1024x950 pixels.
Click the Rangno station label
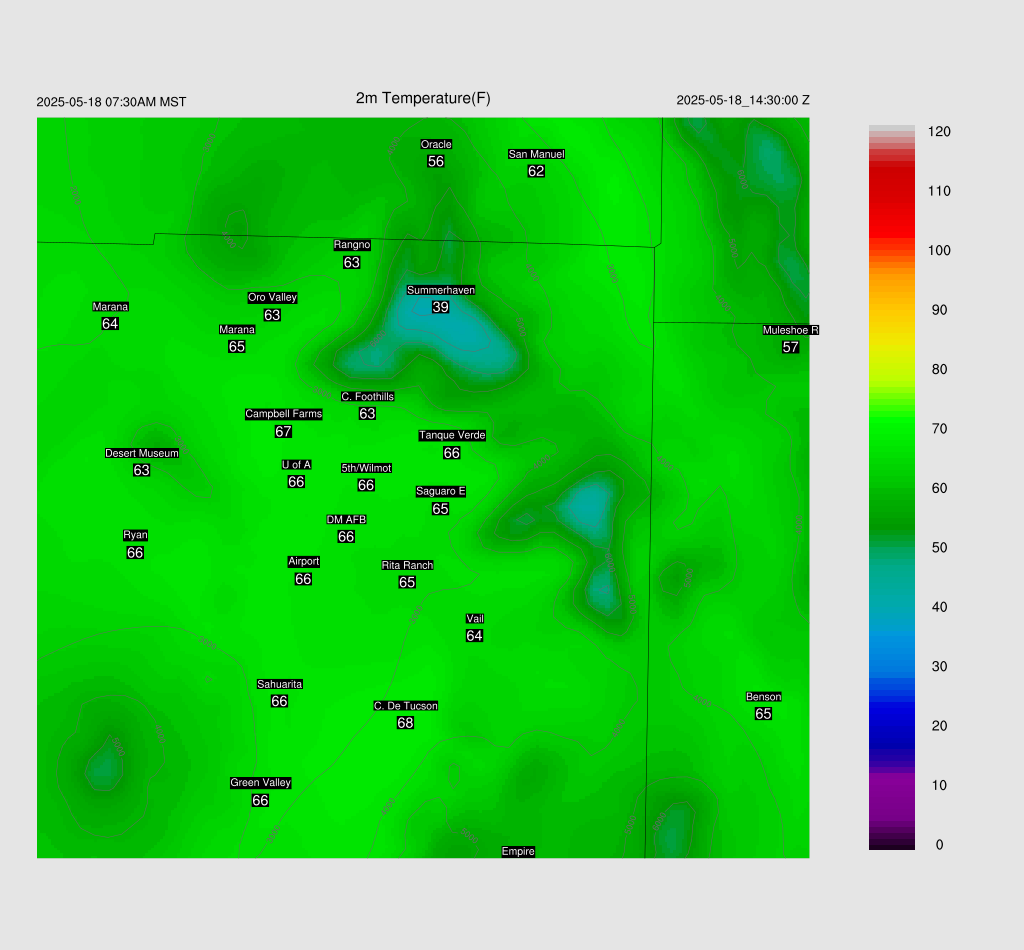click(352, 245)
